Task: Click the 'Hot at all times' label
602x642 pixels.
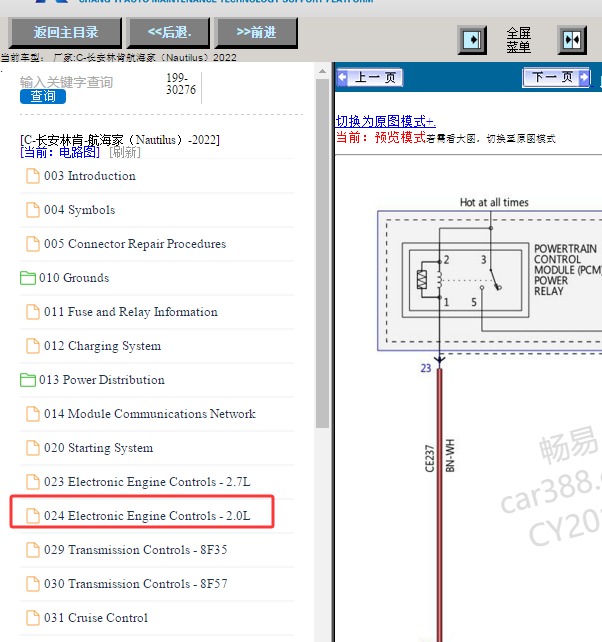Action: [494, 202]
